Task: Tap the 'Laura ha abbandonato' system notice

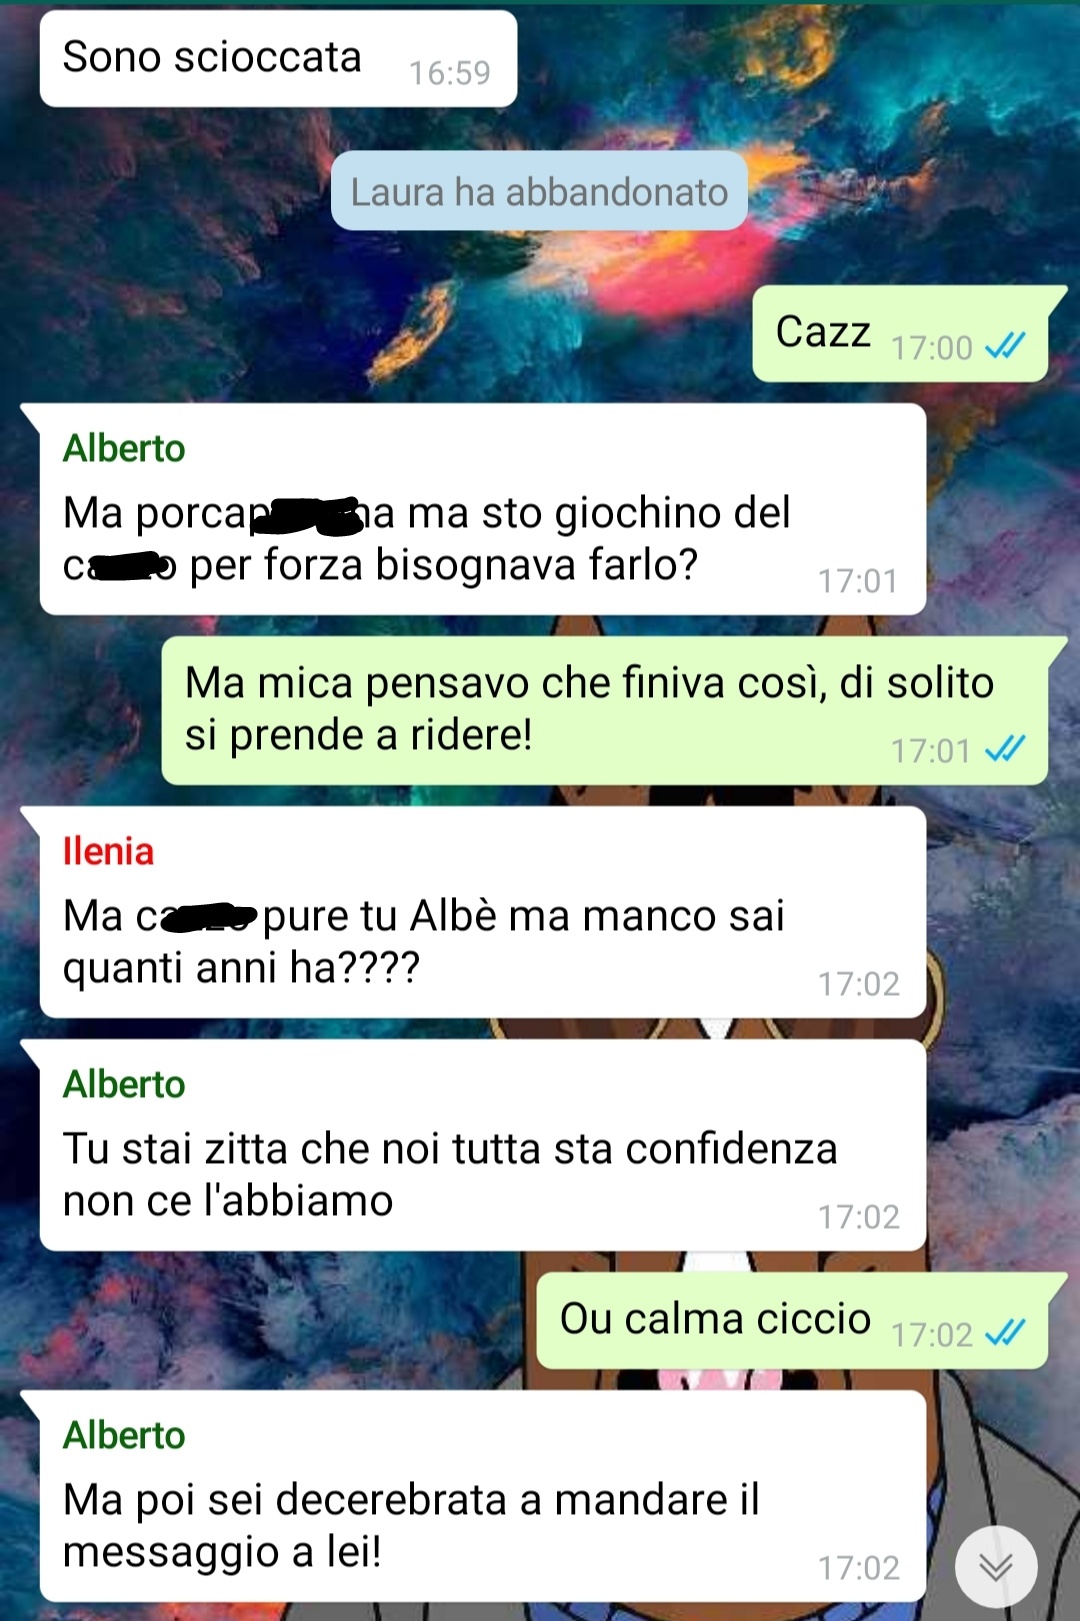Action: [539, 191]
